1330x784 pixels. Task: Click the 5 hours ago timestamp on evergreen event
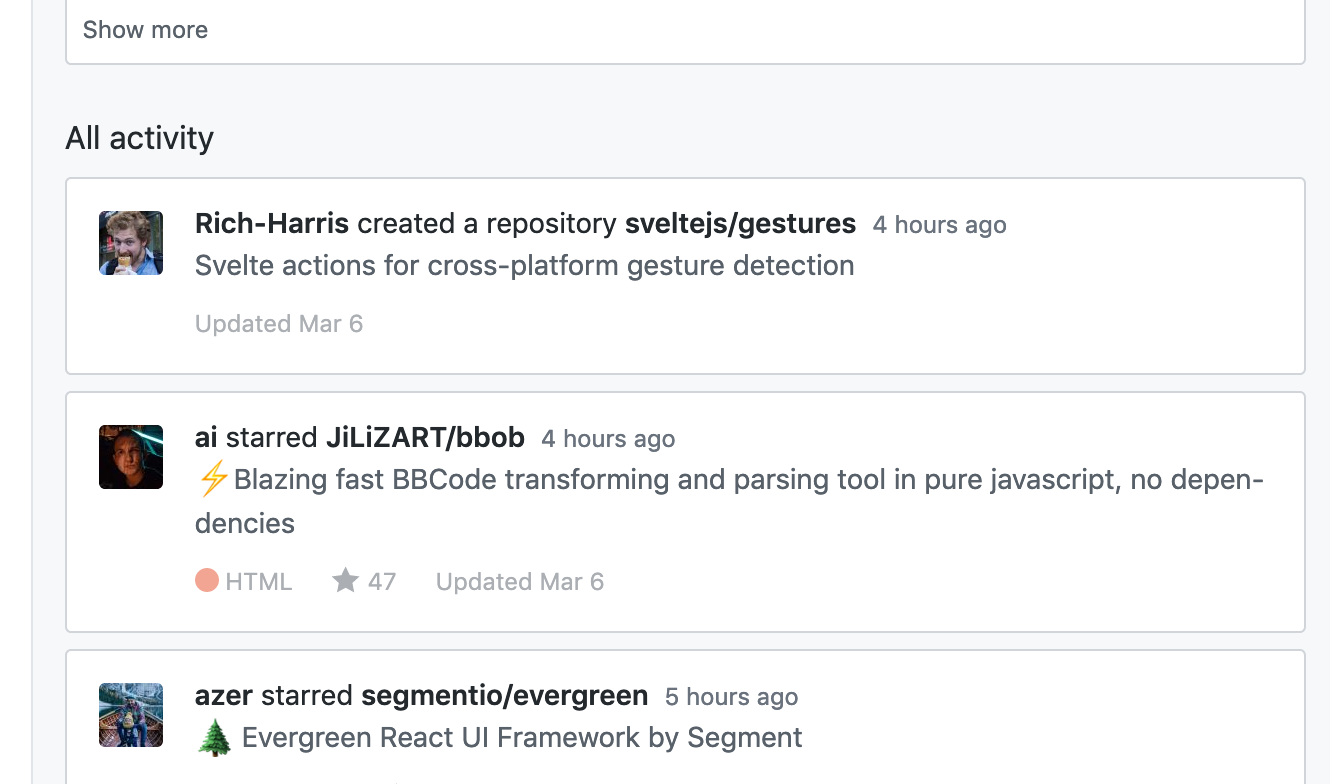(x=731, y=697)
